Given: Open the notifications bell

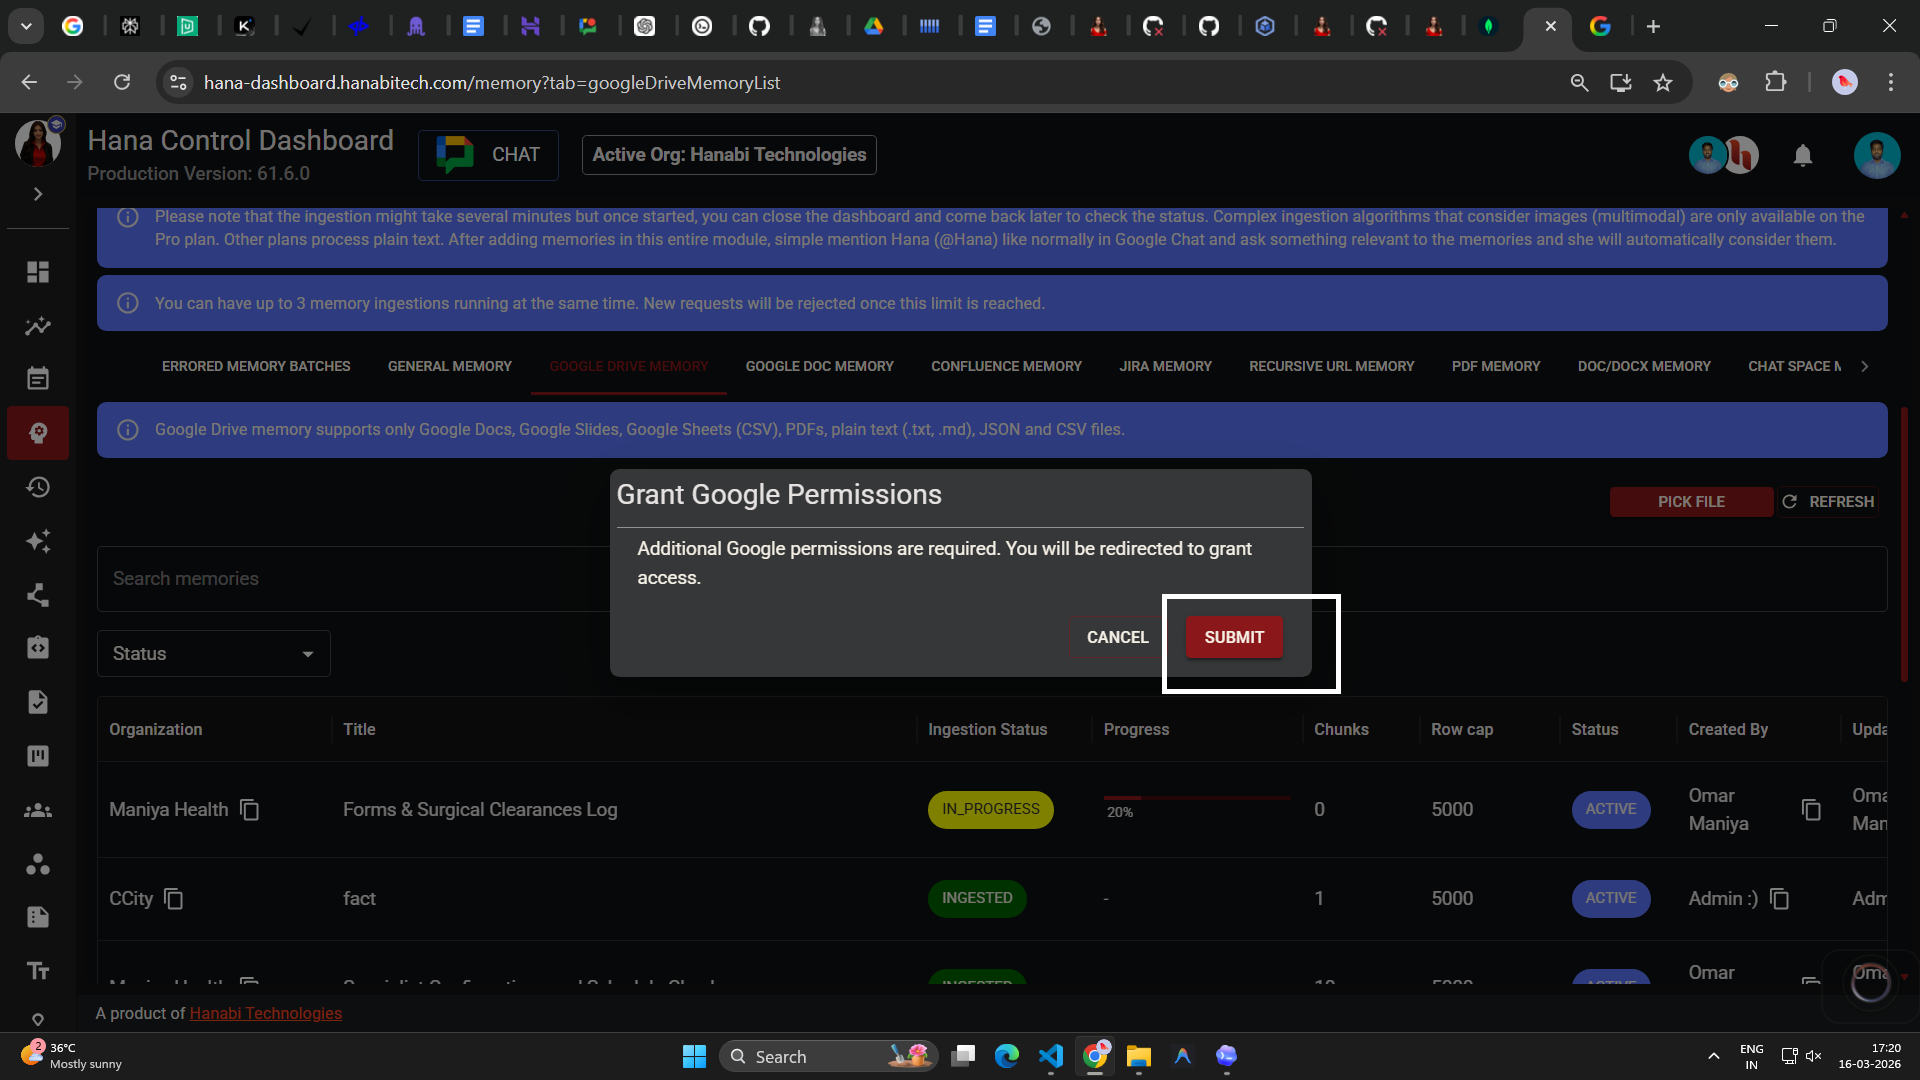Looking at the screenshot, I should [1803, 155].
